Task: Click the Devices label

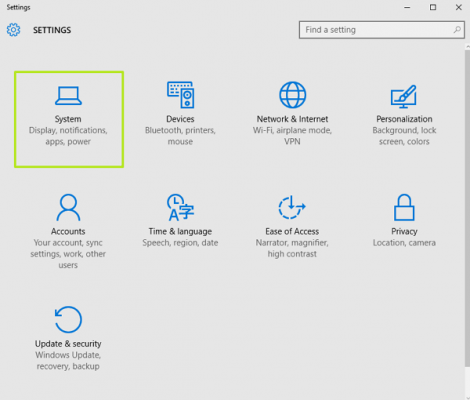Action: 180,119
